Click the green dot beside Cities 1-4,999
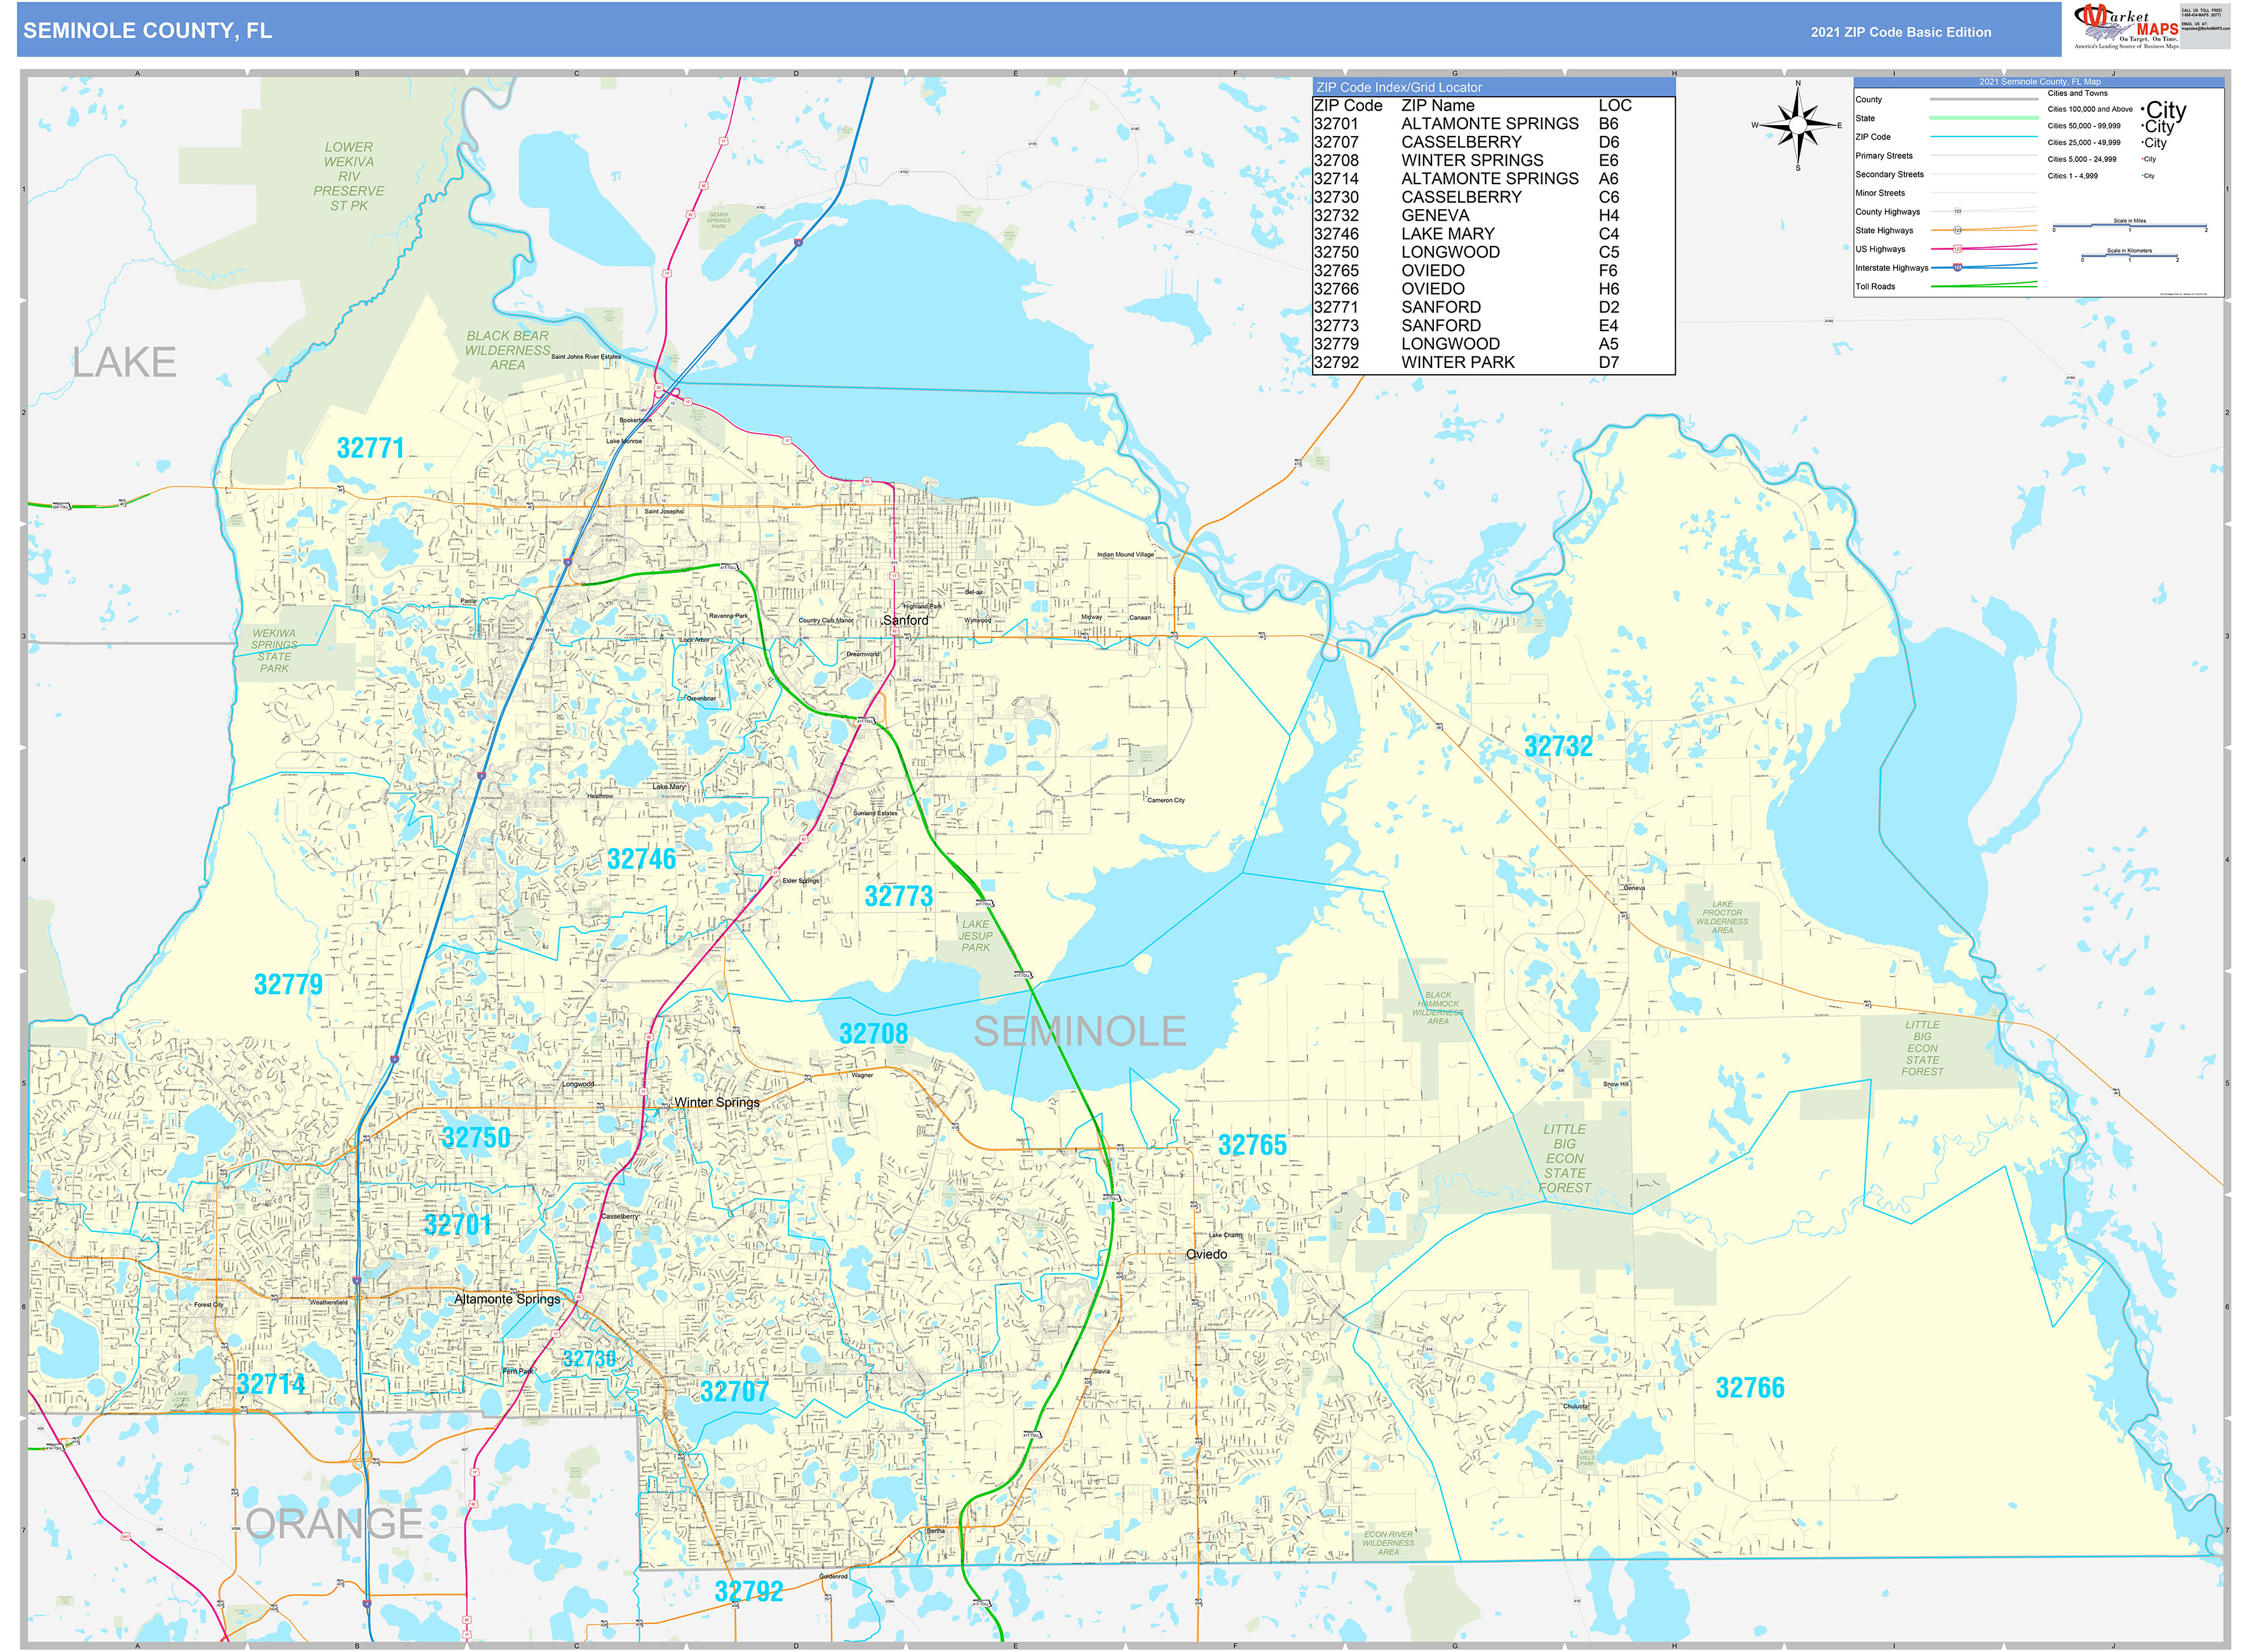 tap(2143, 176)
